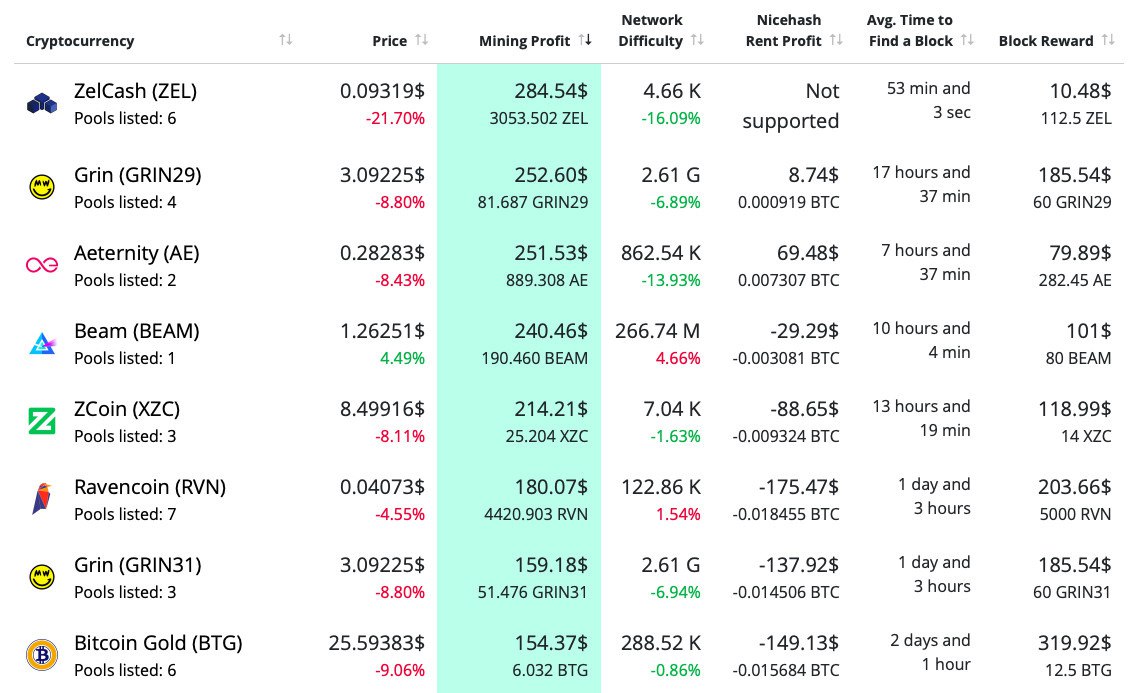1131x693 pixels.
Task: Click the Aeternity infinity logo icon
Action: point(42,265)
